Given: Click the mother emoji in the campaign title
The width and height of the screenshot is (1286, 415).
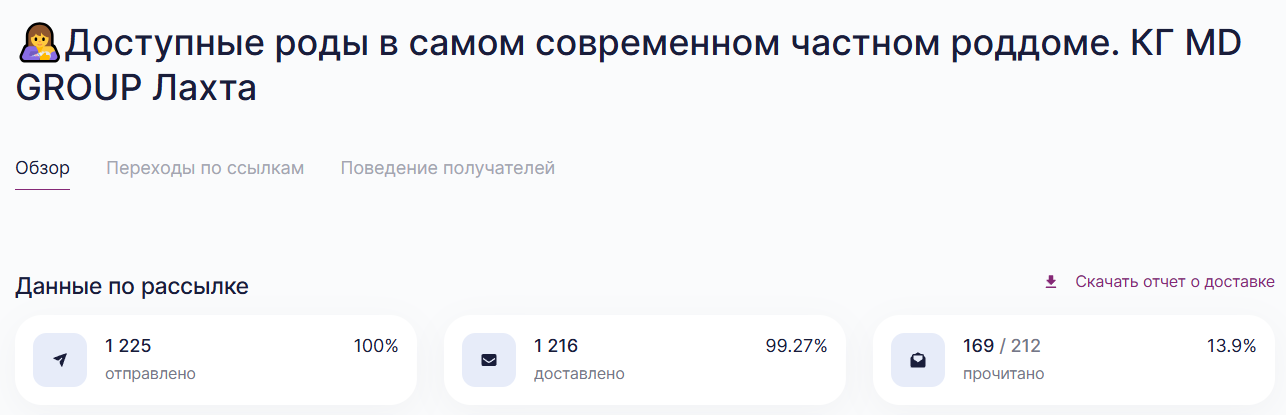Looking at the screenshot, I should 39,44.
